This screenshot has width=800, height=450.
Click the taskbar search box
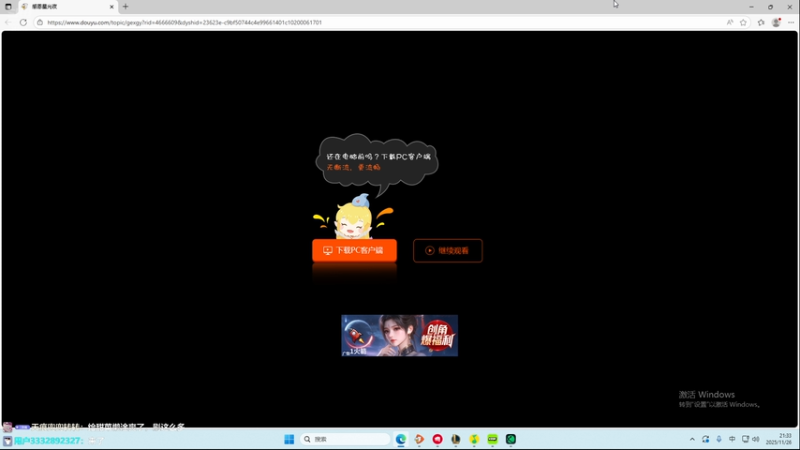tap(345, 439)
